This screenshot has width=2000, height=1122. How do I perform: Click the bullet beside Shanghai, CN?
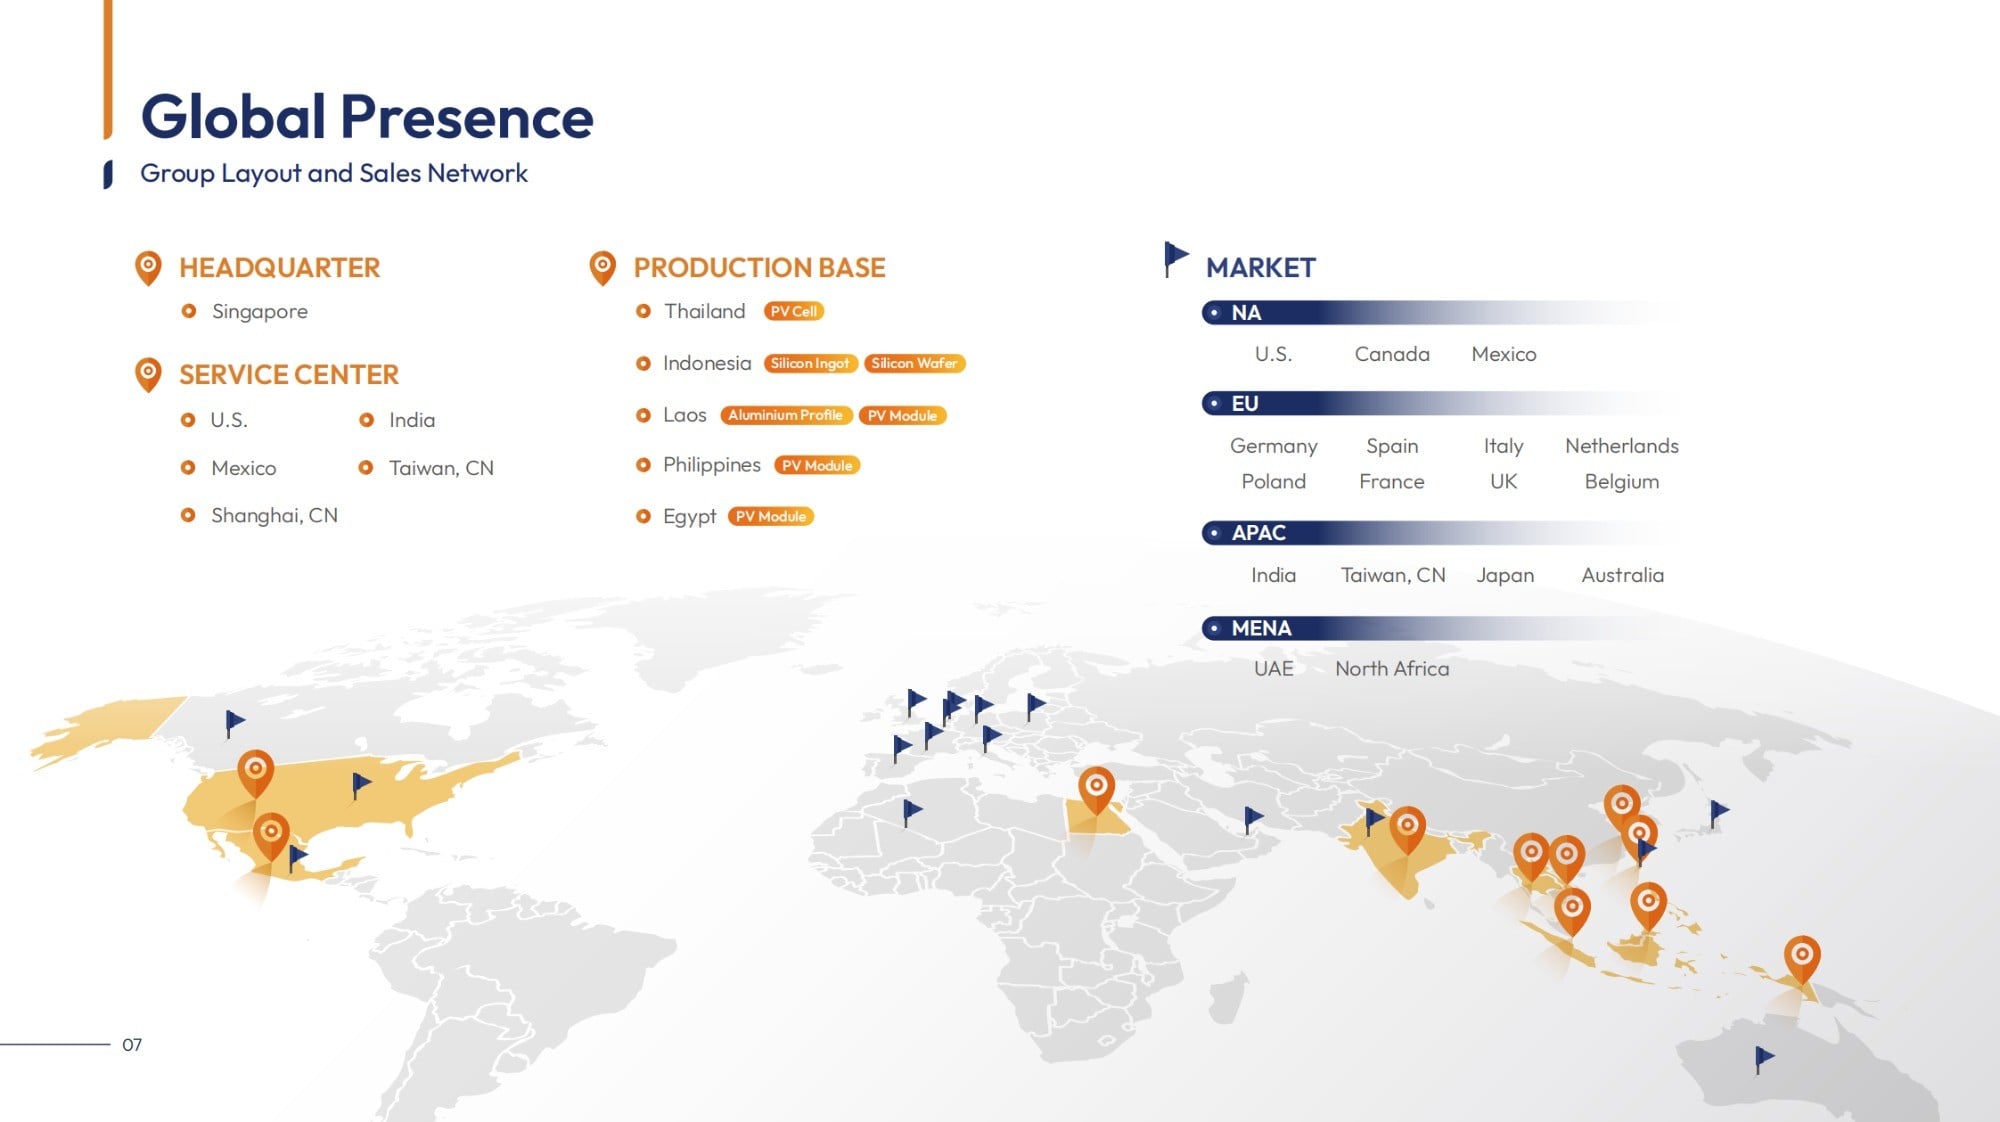click(x=188, y=515)
